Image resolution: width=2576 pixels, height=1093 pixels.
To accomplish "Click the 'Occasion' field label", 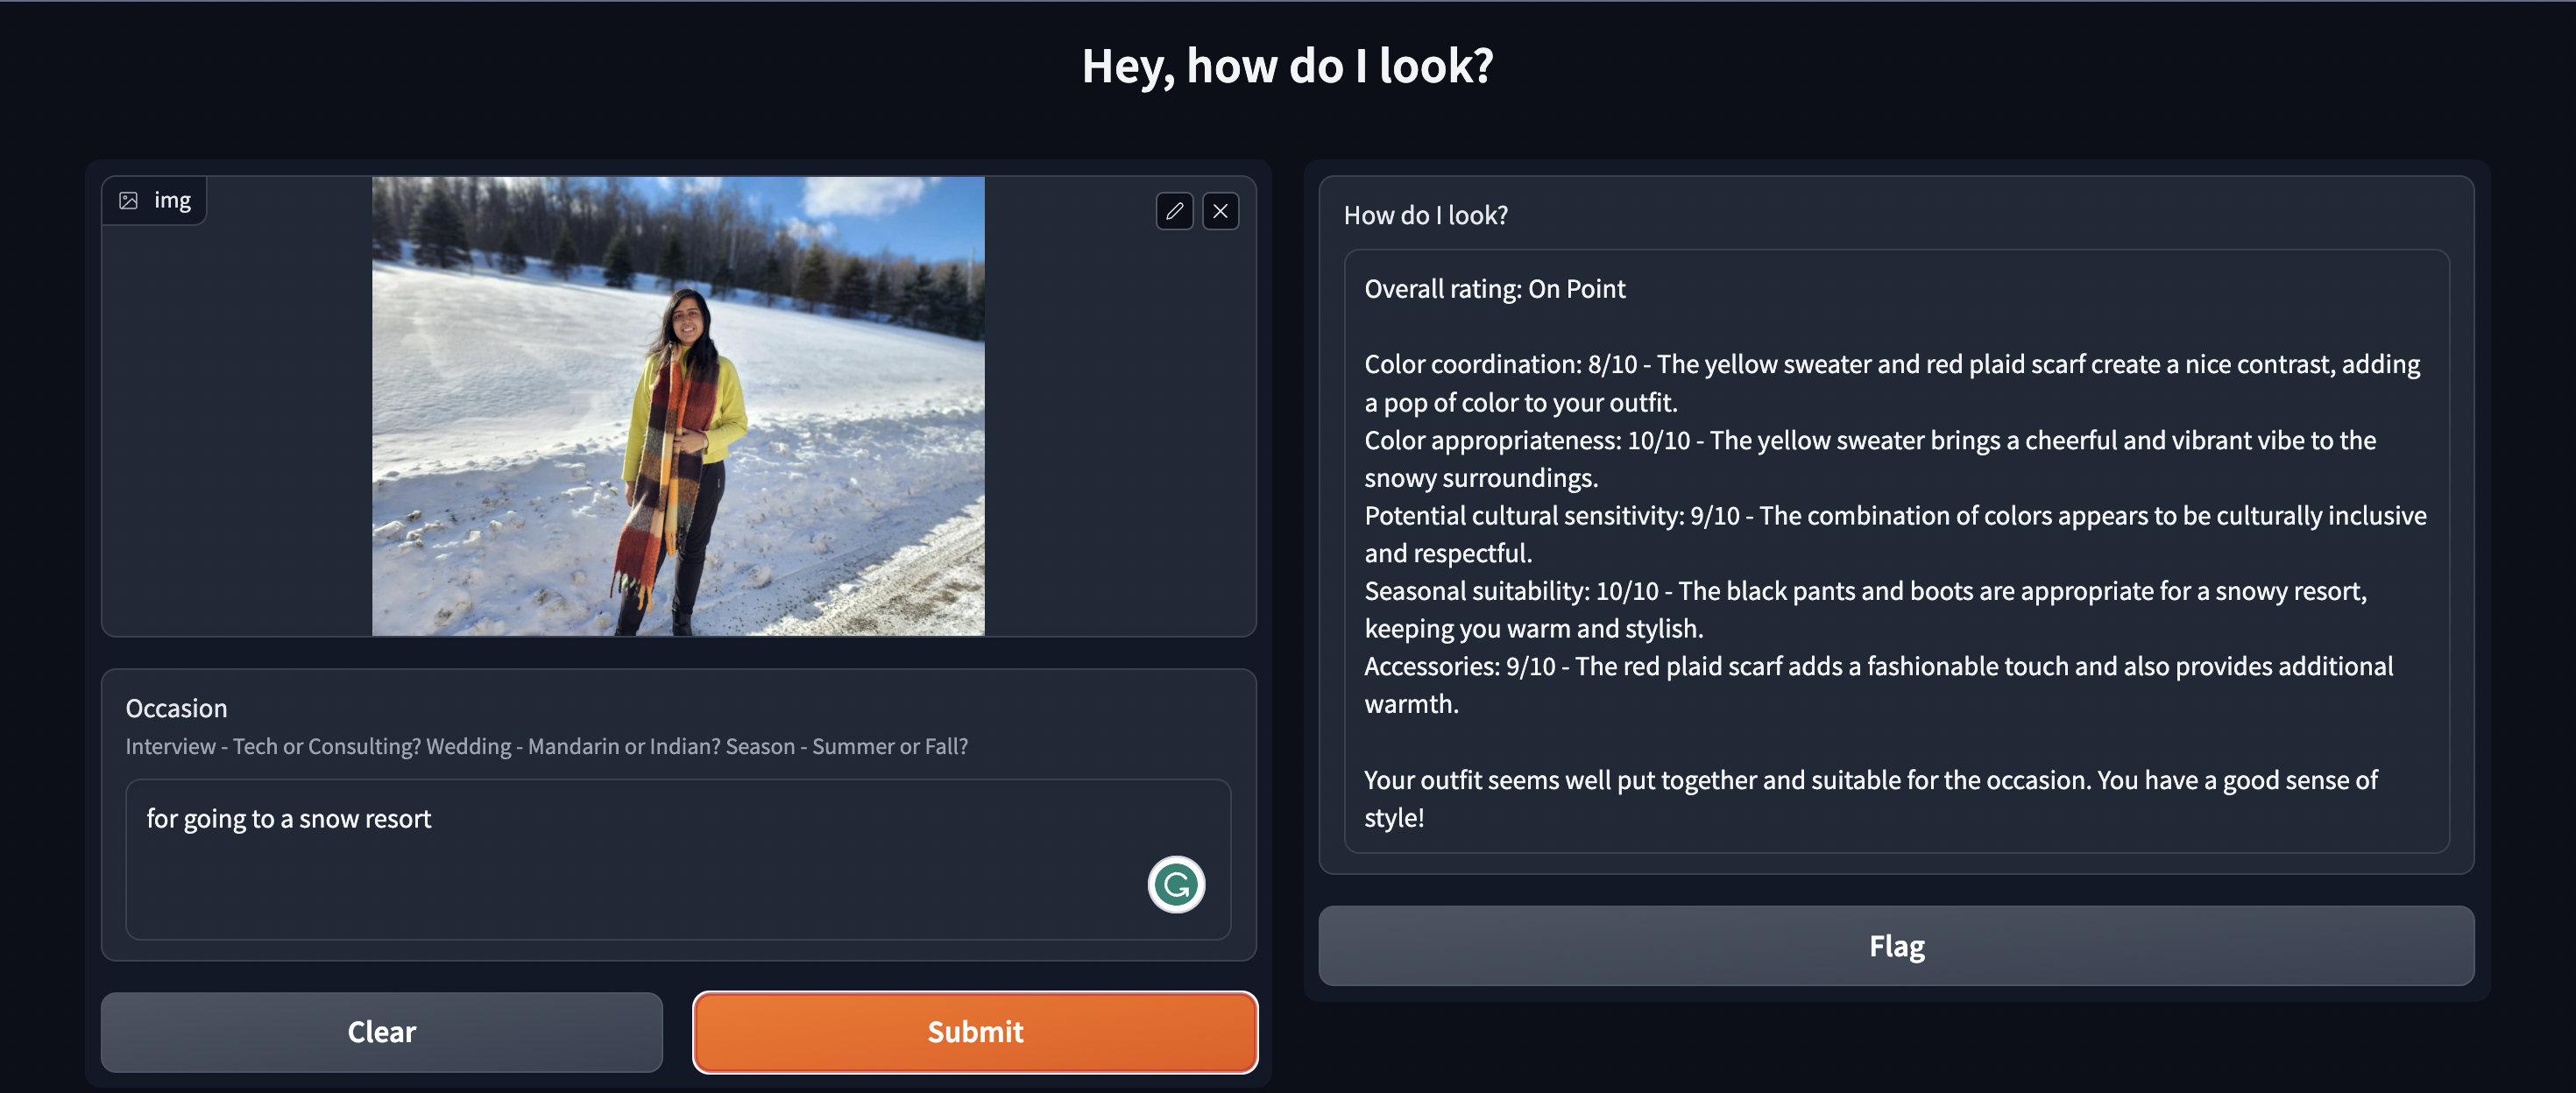I will click(x=176, y=708).
